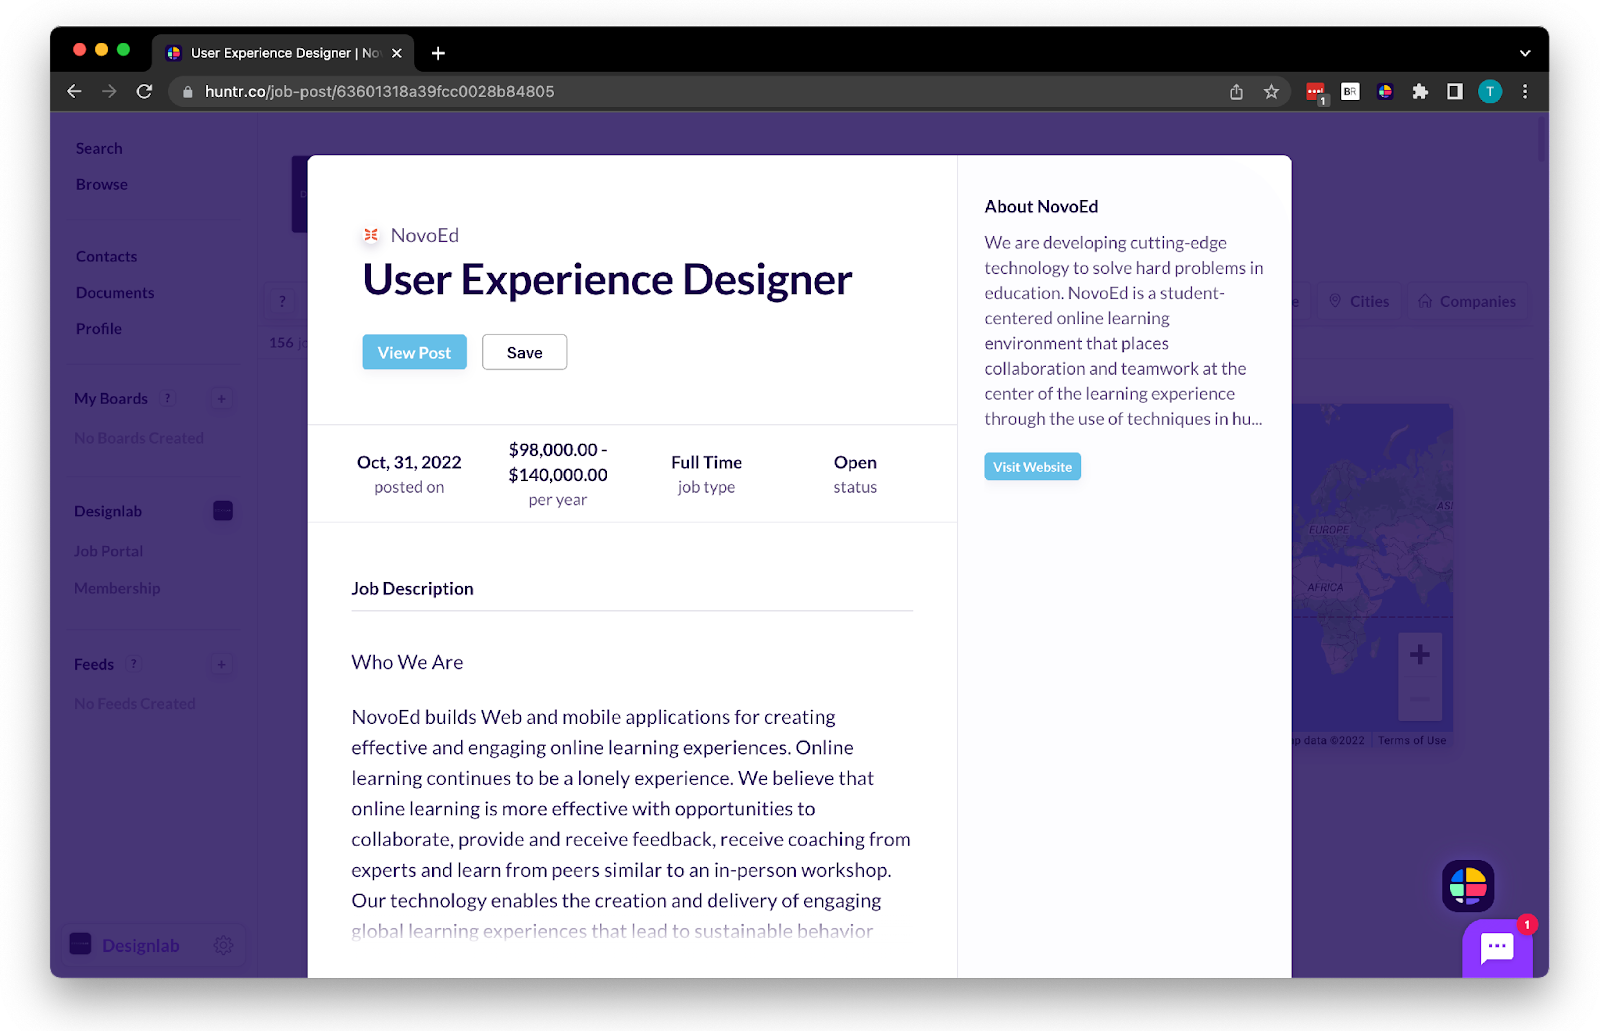Open Contacts in the sidebar

tap(106, 256)
